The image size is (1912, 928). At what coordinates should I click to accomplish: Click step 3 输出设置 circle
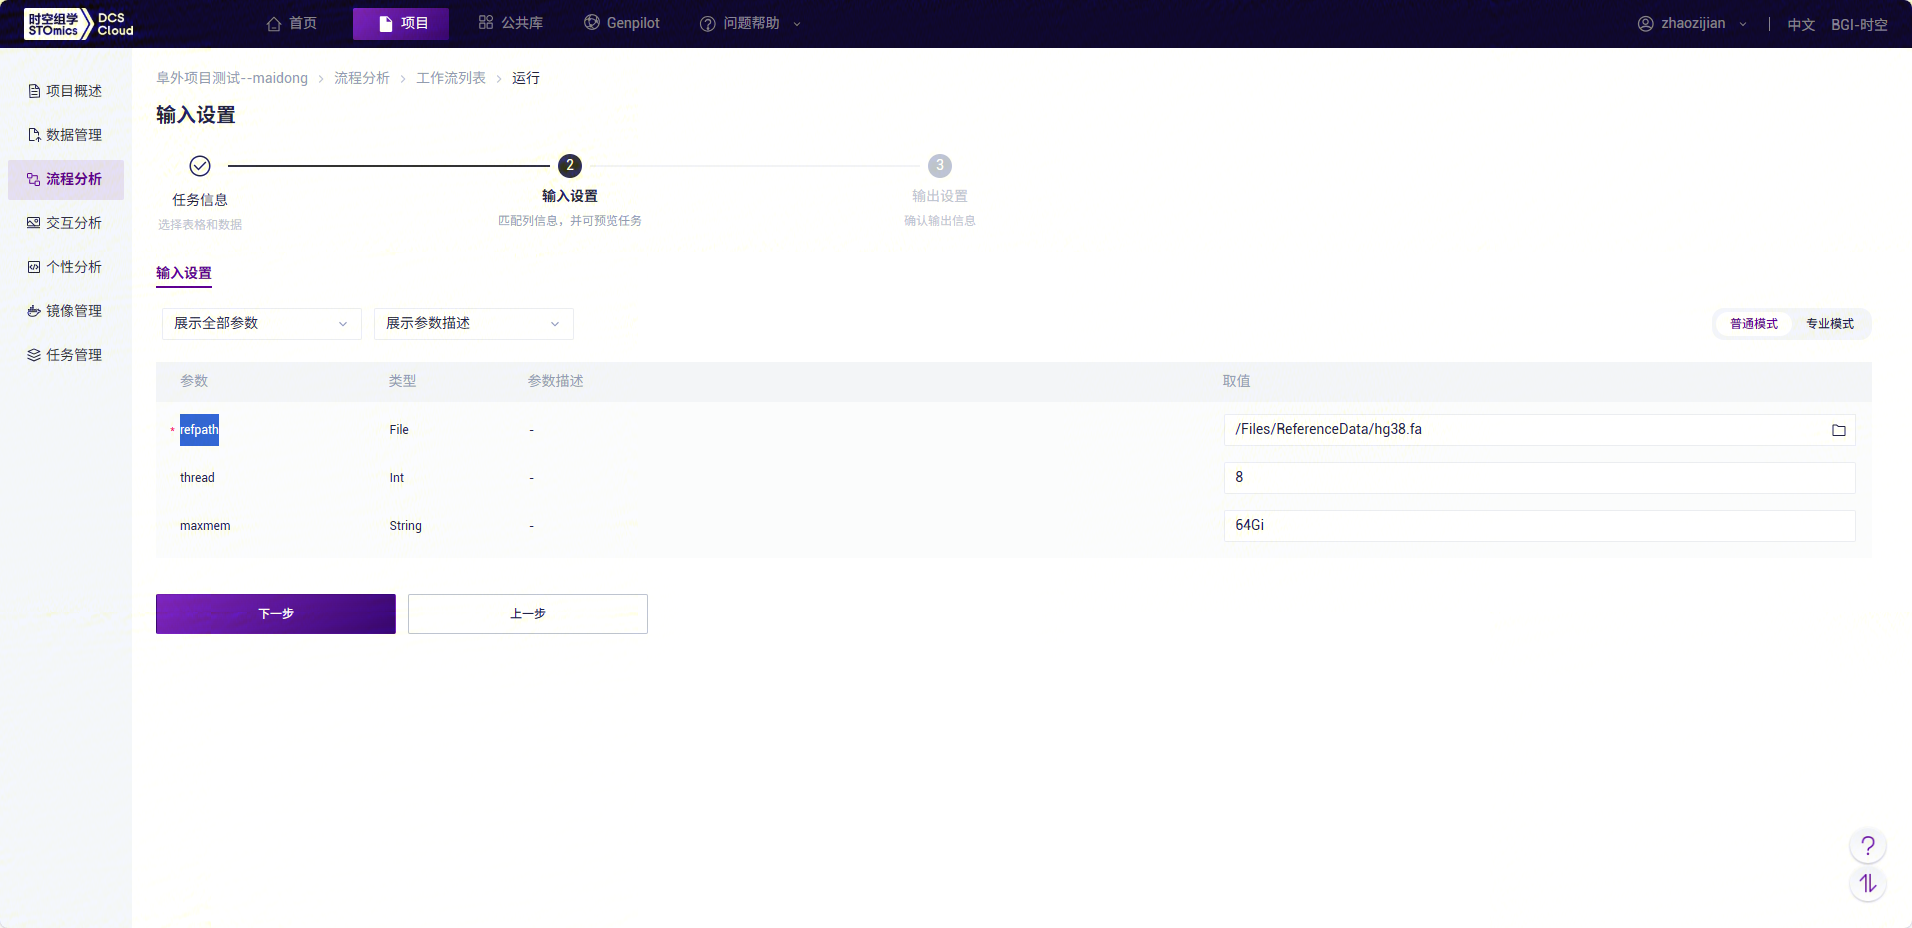tap(940, 166)
